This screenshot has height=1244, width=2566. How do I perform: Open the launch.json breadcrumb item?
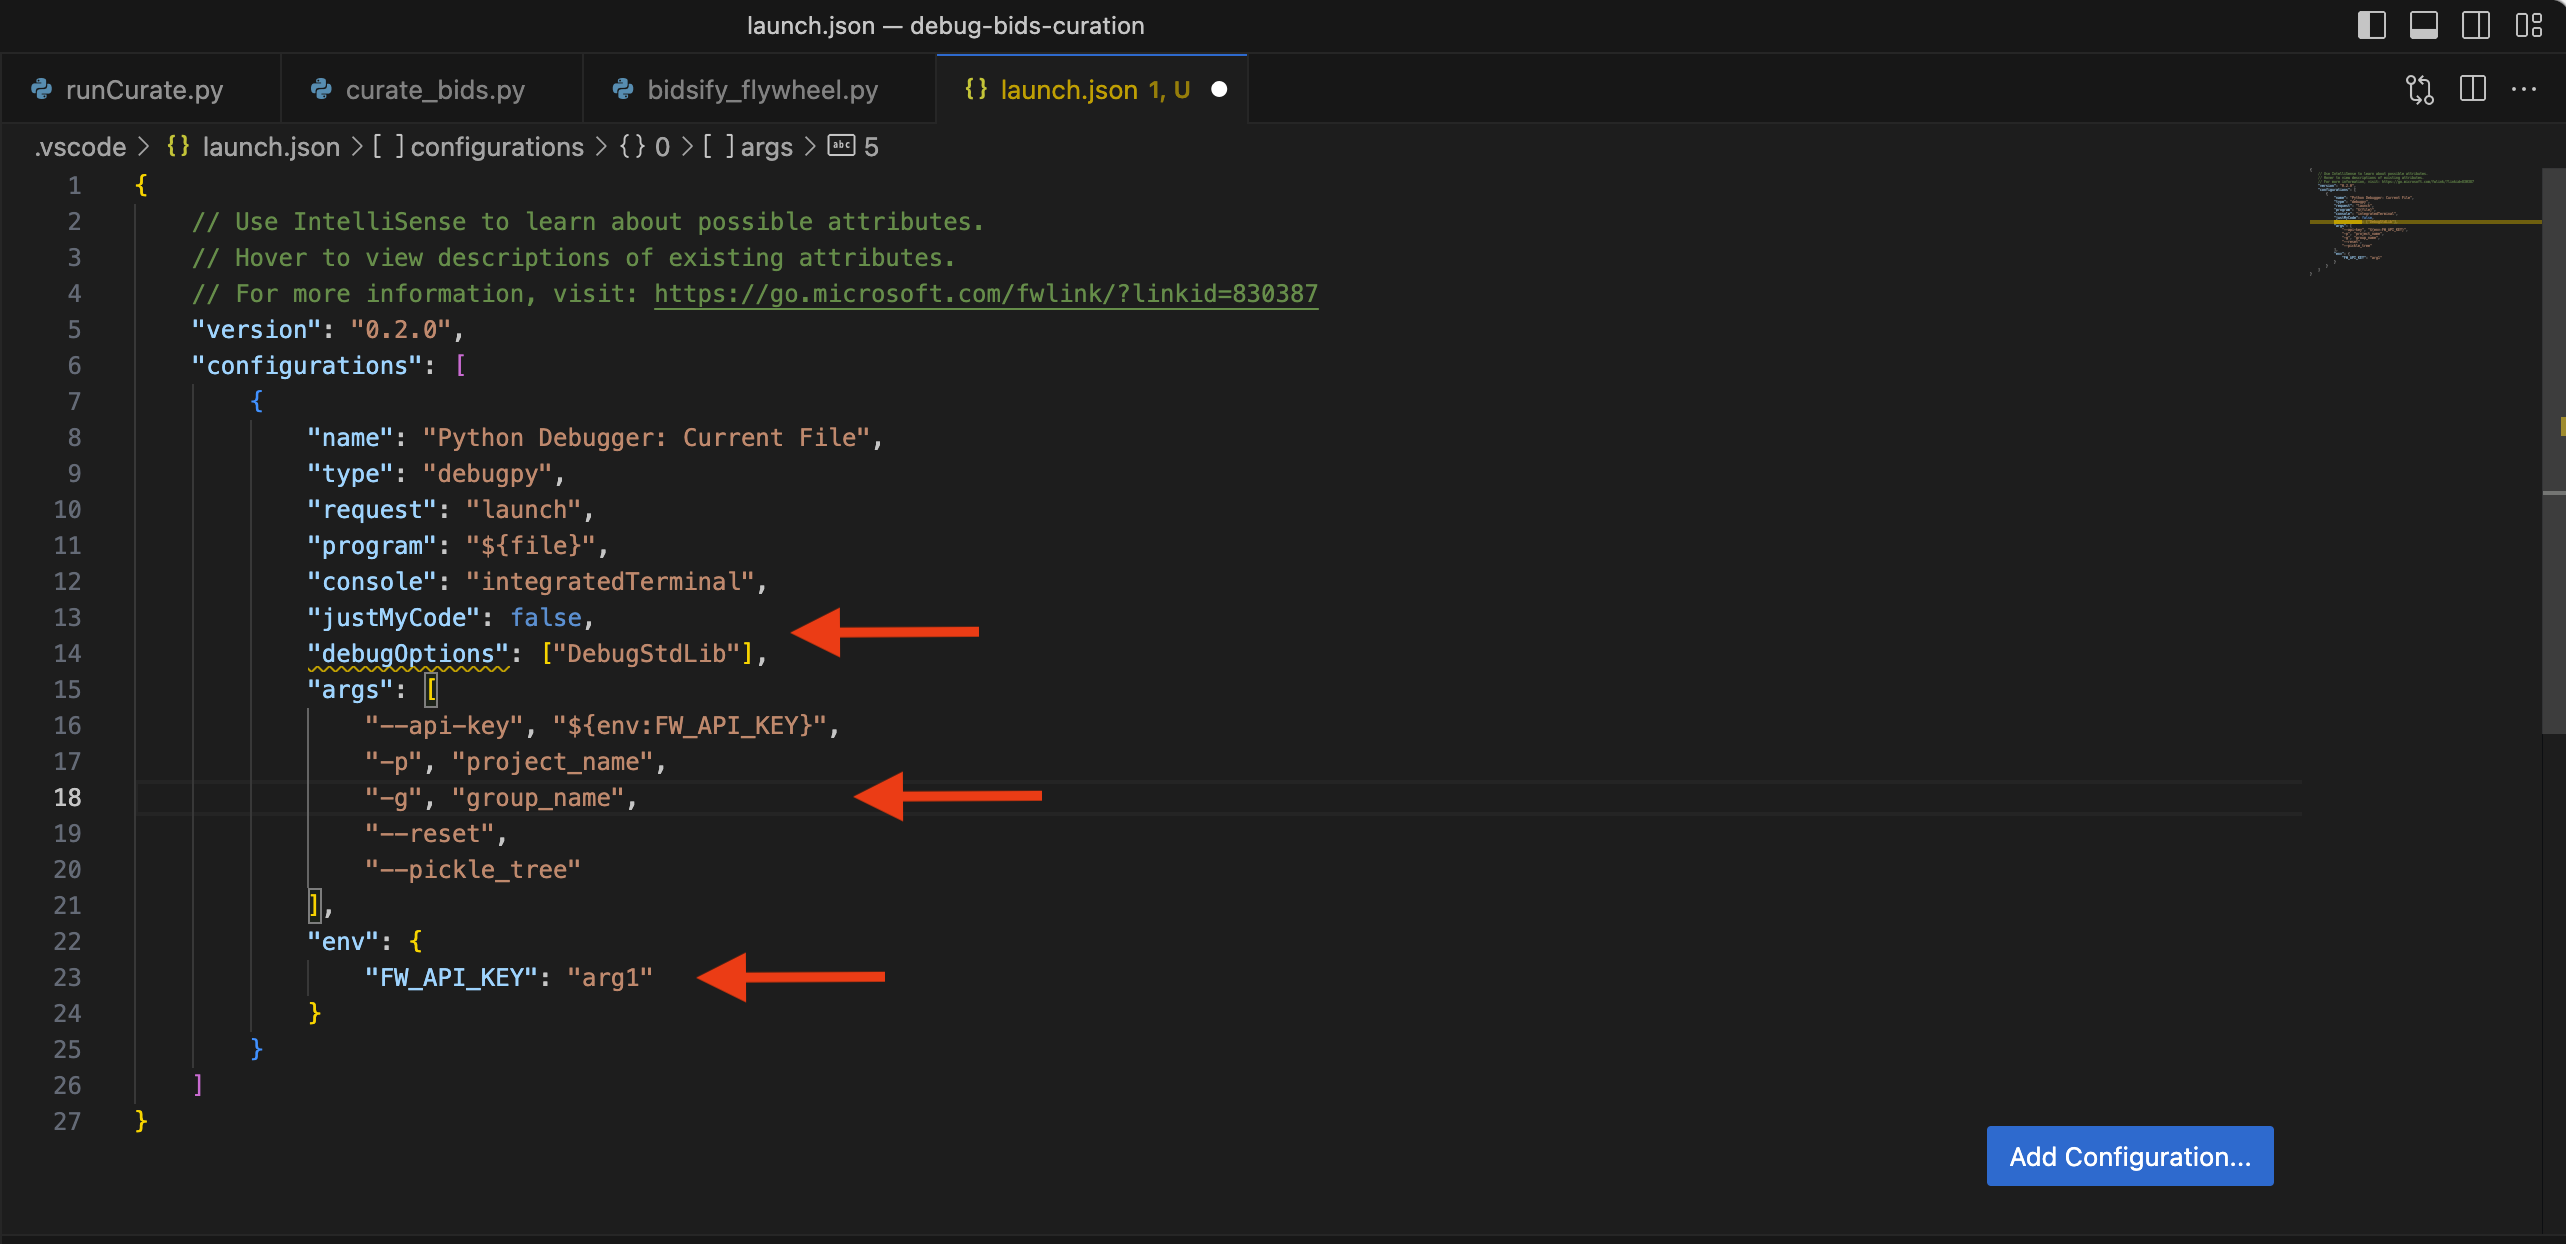270,147
